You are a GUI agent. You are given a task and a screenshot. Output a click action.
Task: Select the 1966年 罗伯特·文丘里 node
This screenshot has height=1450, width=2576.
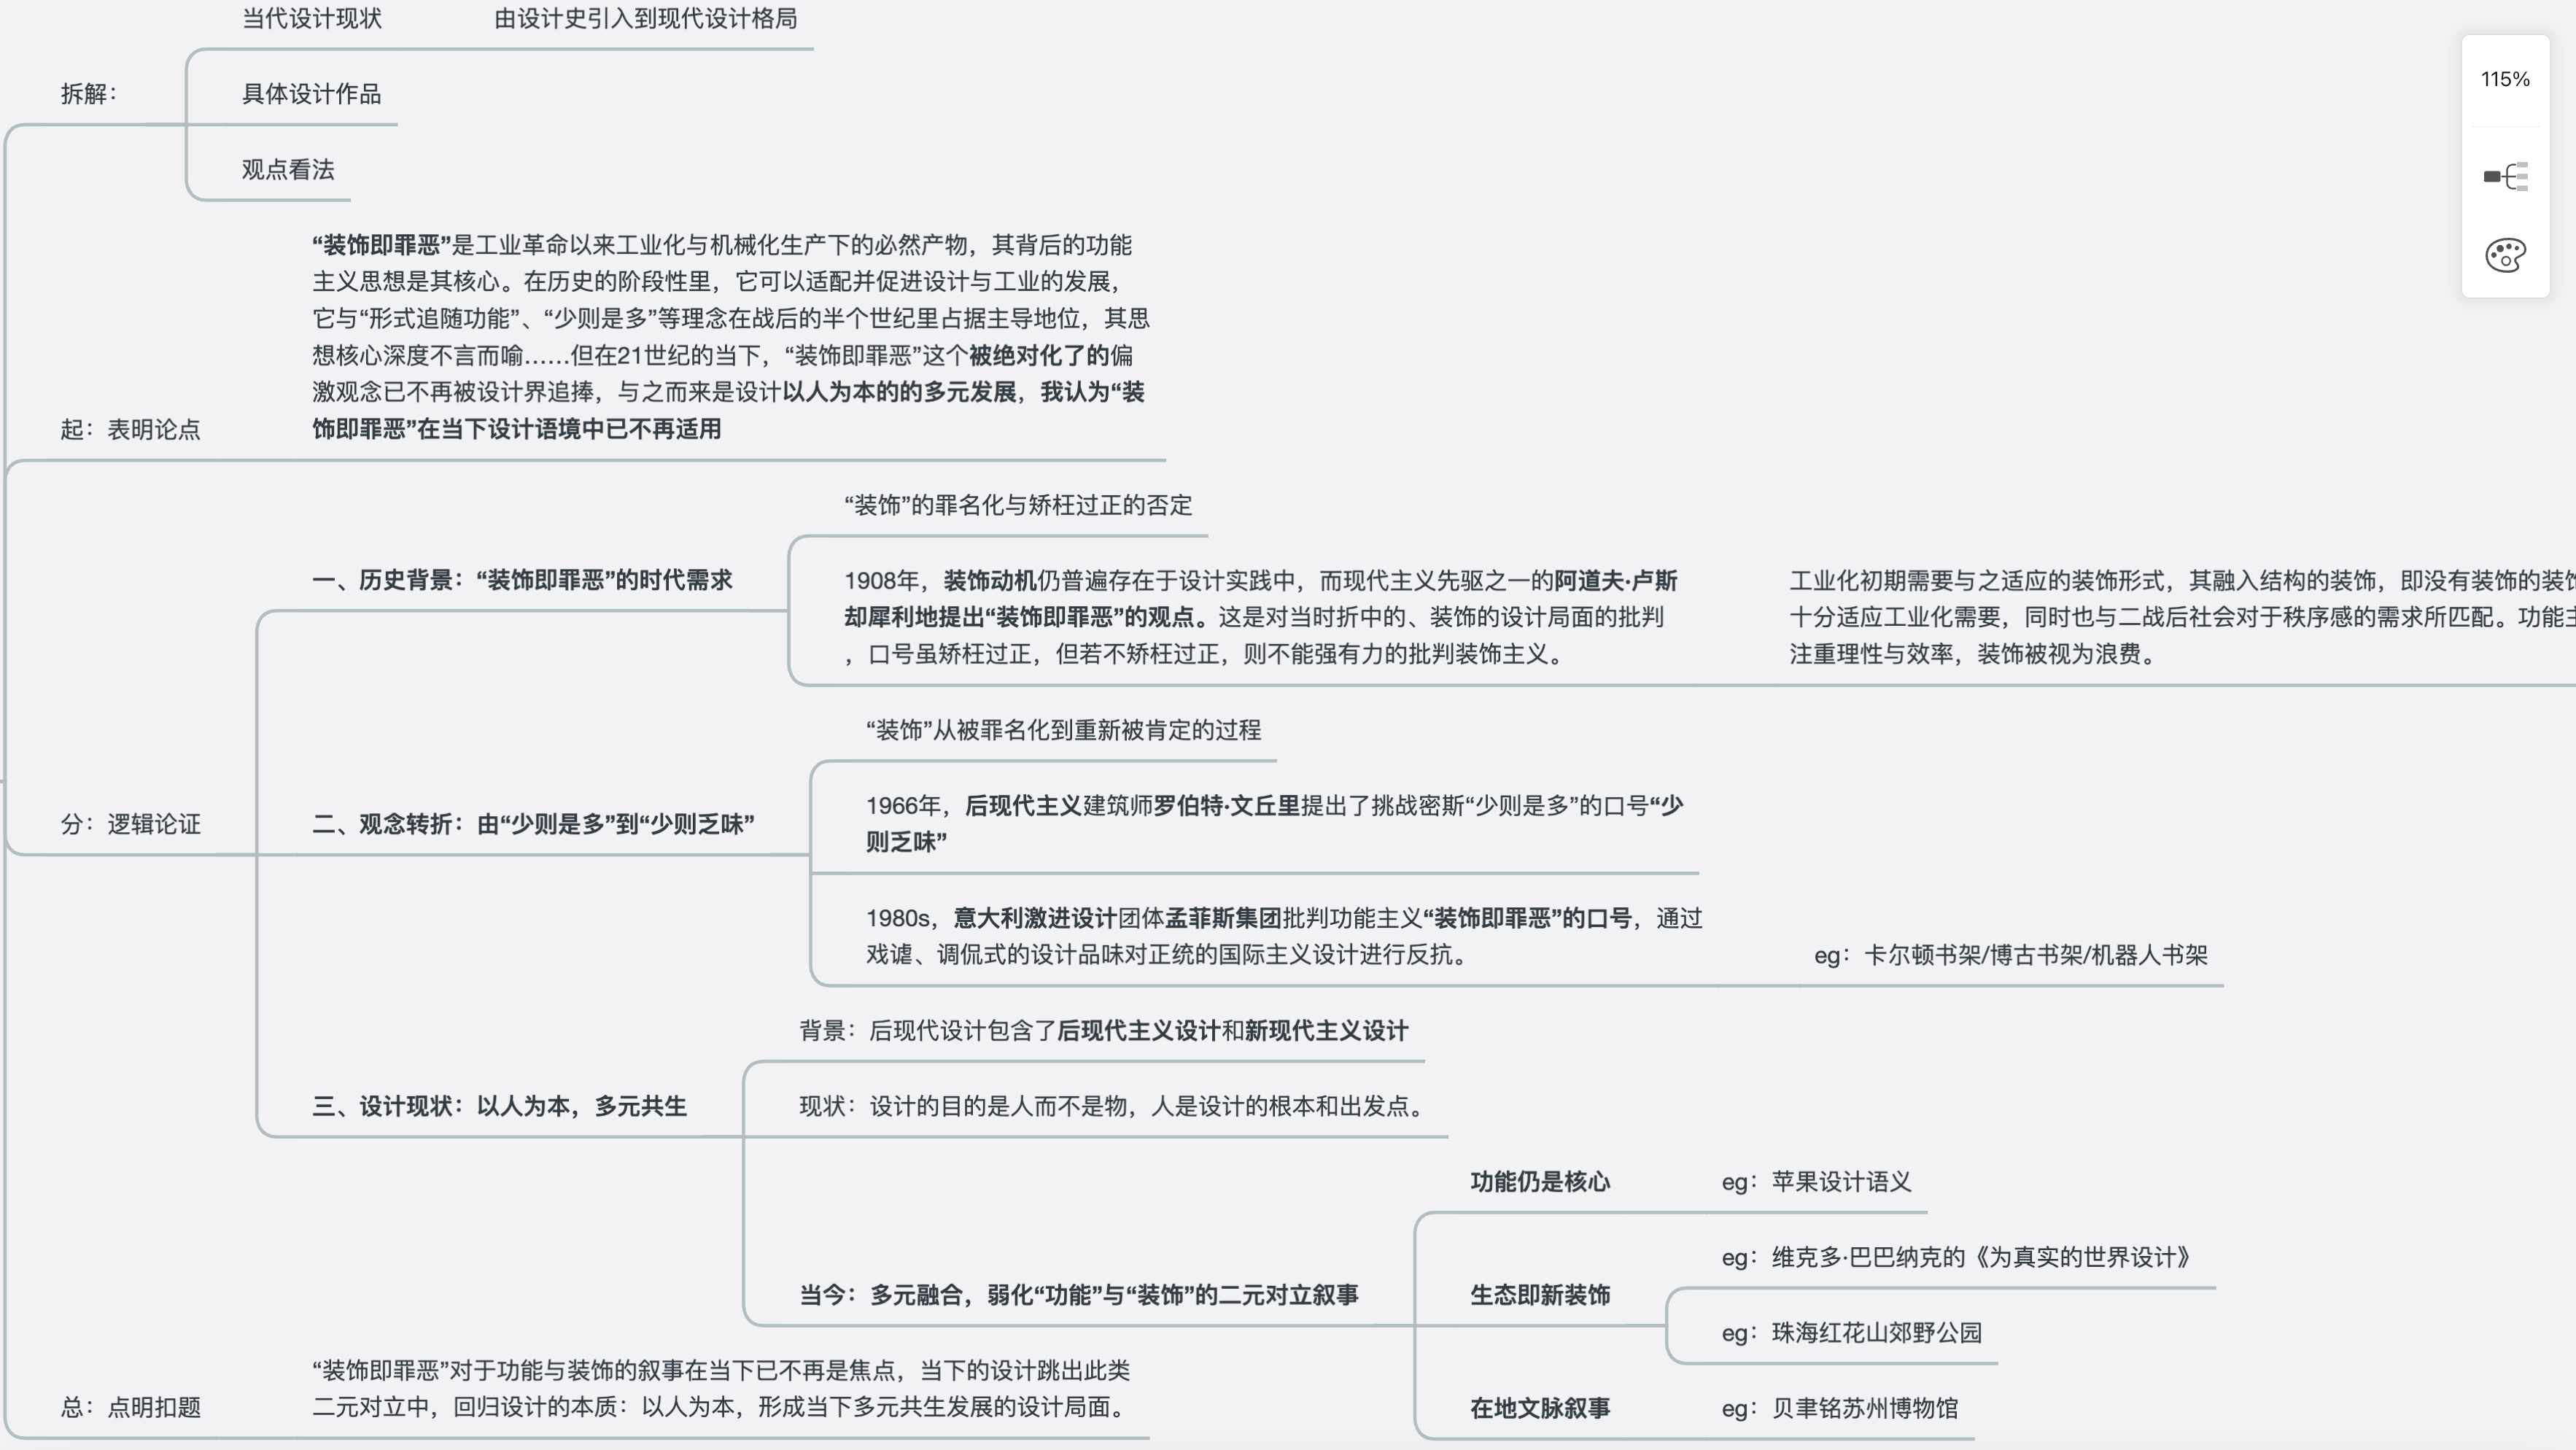[1275, 823]
